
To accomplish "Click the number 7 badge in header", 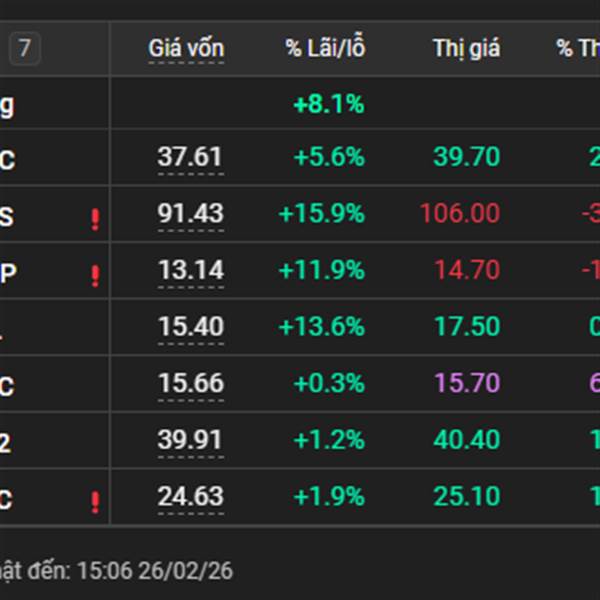I will tap(25, 48).
